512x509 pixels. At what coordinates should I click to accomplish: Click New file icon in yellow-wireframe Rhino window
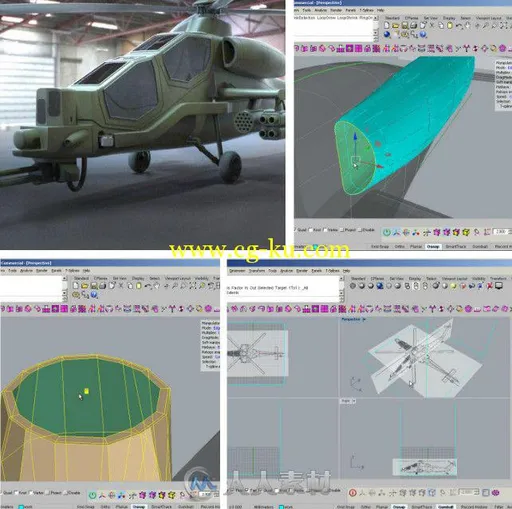(76, 286)
